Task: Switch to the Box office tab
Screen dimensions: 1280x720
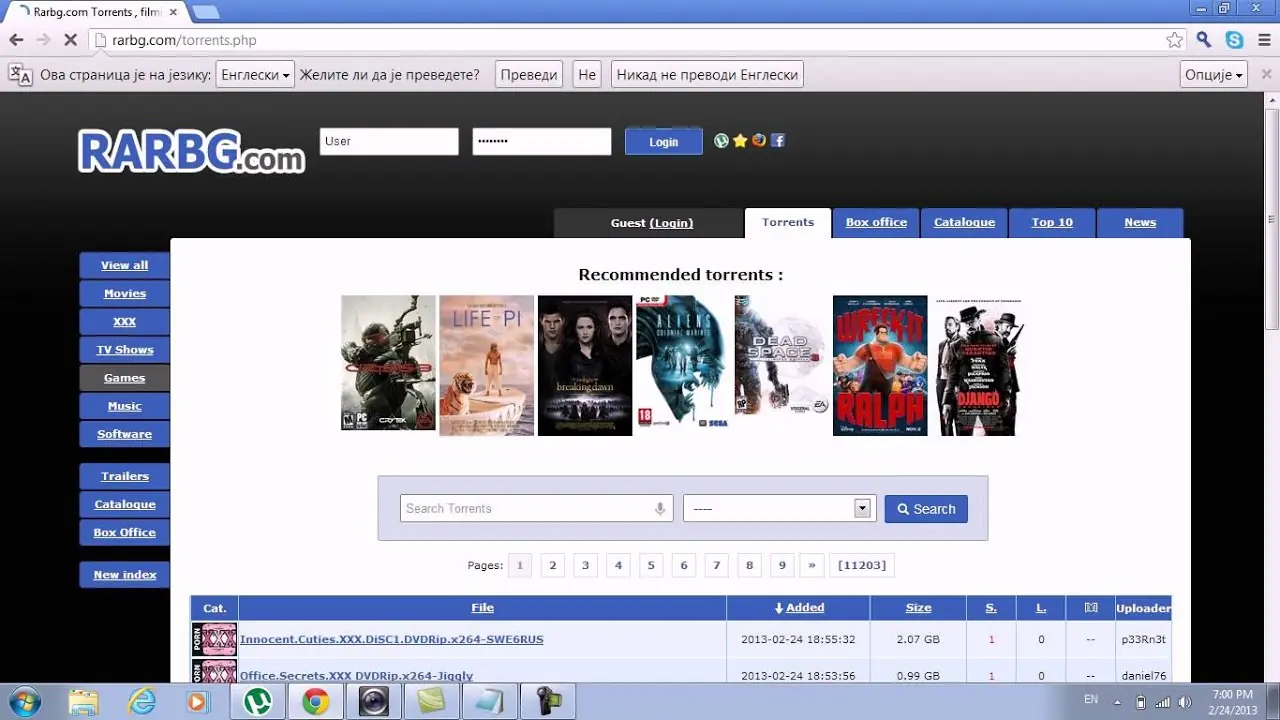Action: (876, 223)
